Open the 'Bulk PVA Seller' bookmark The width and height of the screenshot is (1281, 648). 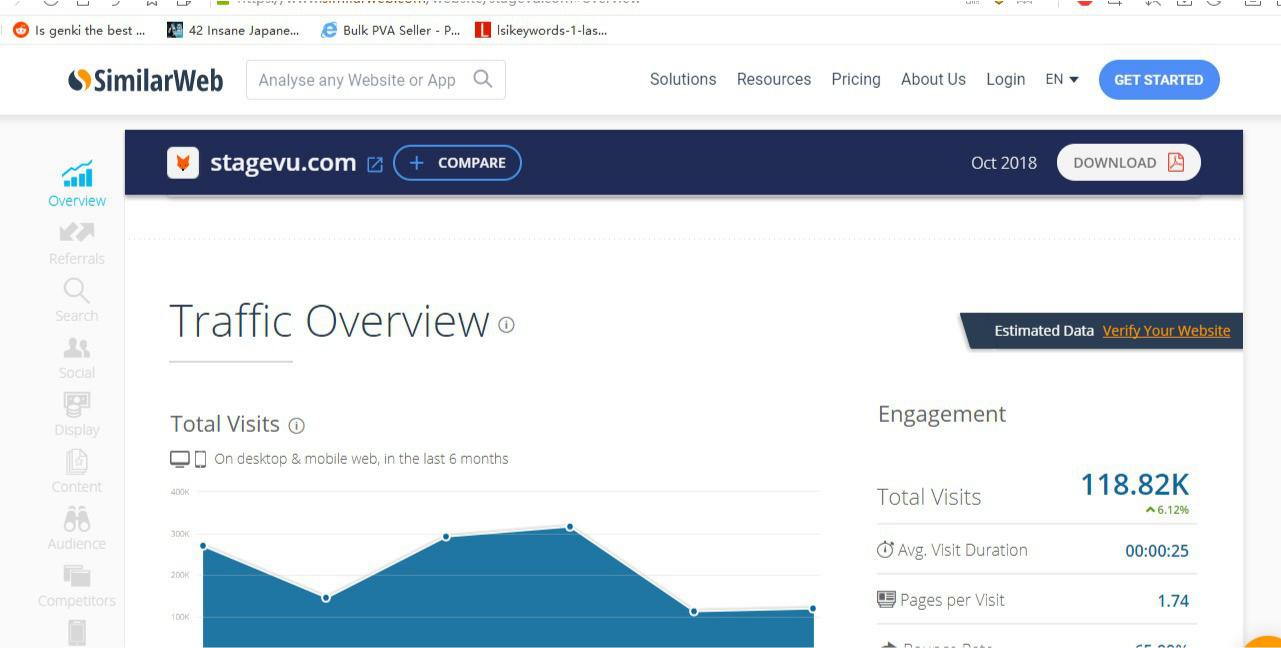click(390, 30)
